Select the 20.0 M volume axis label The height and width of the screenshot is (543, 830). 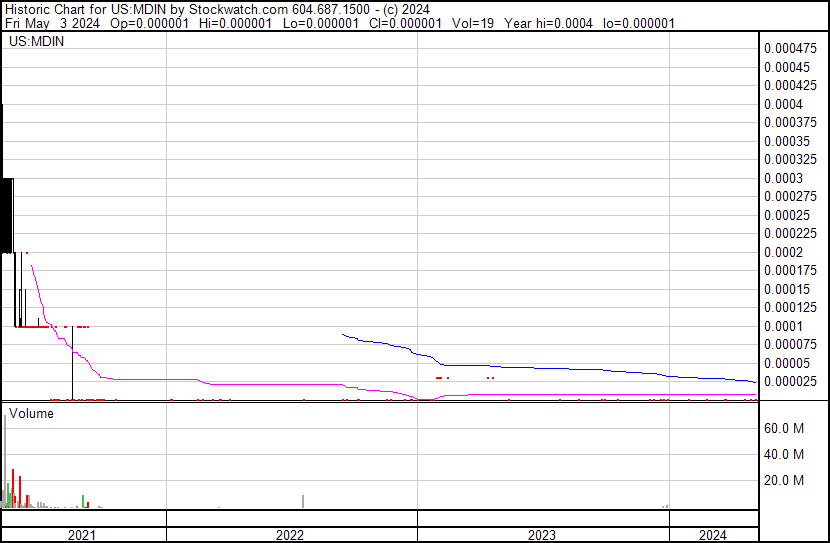(x=784, y=480)
